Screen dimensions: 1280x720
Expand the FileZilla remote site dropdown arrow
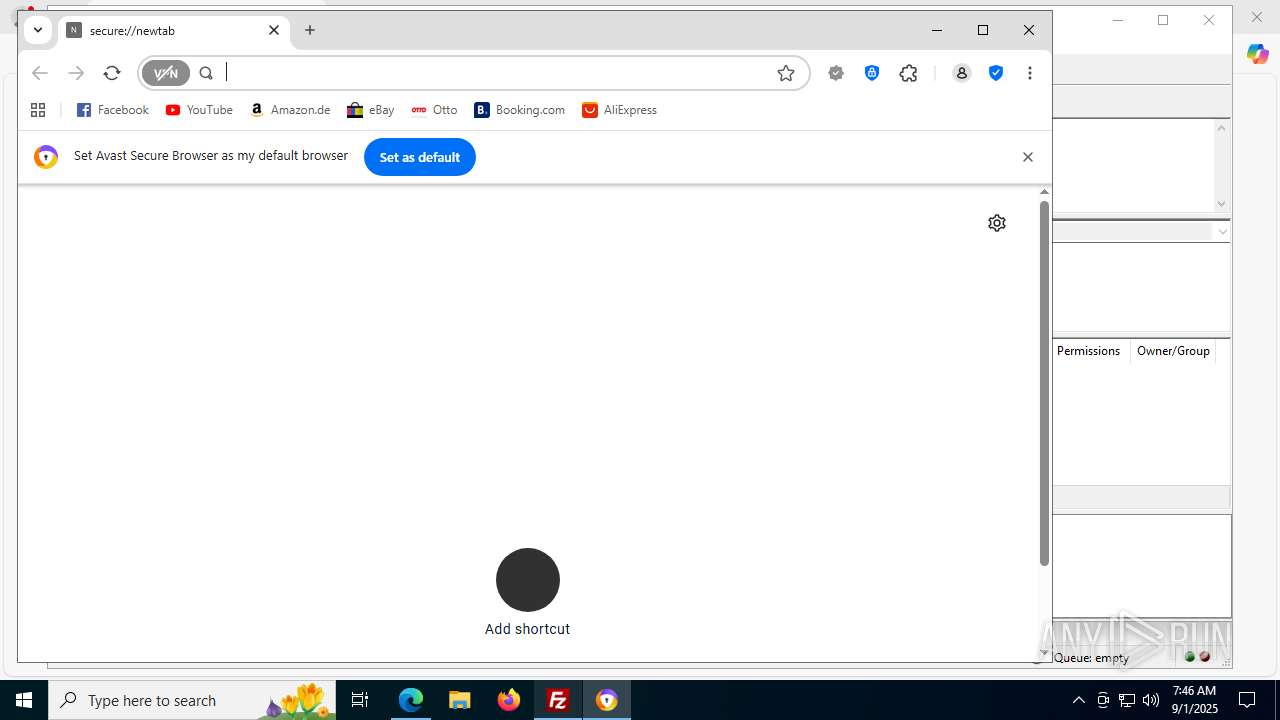pyautogui.click(x=1222, y=232)
